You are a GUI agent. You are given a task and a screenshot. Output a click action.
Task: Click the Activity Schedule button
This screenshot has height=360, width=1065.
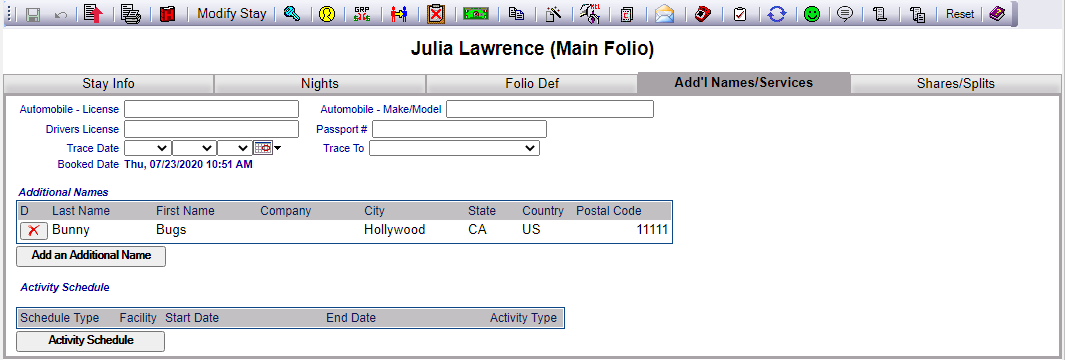point(90,341)
